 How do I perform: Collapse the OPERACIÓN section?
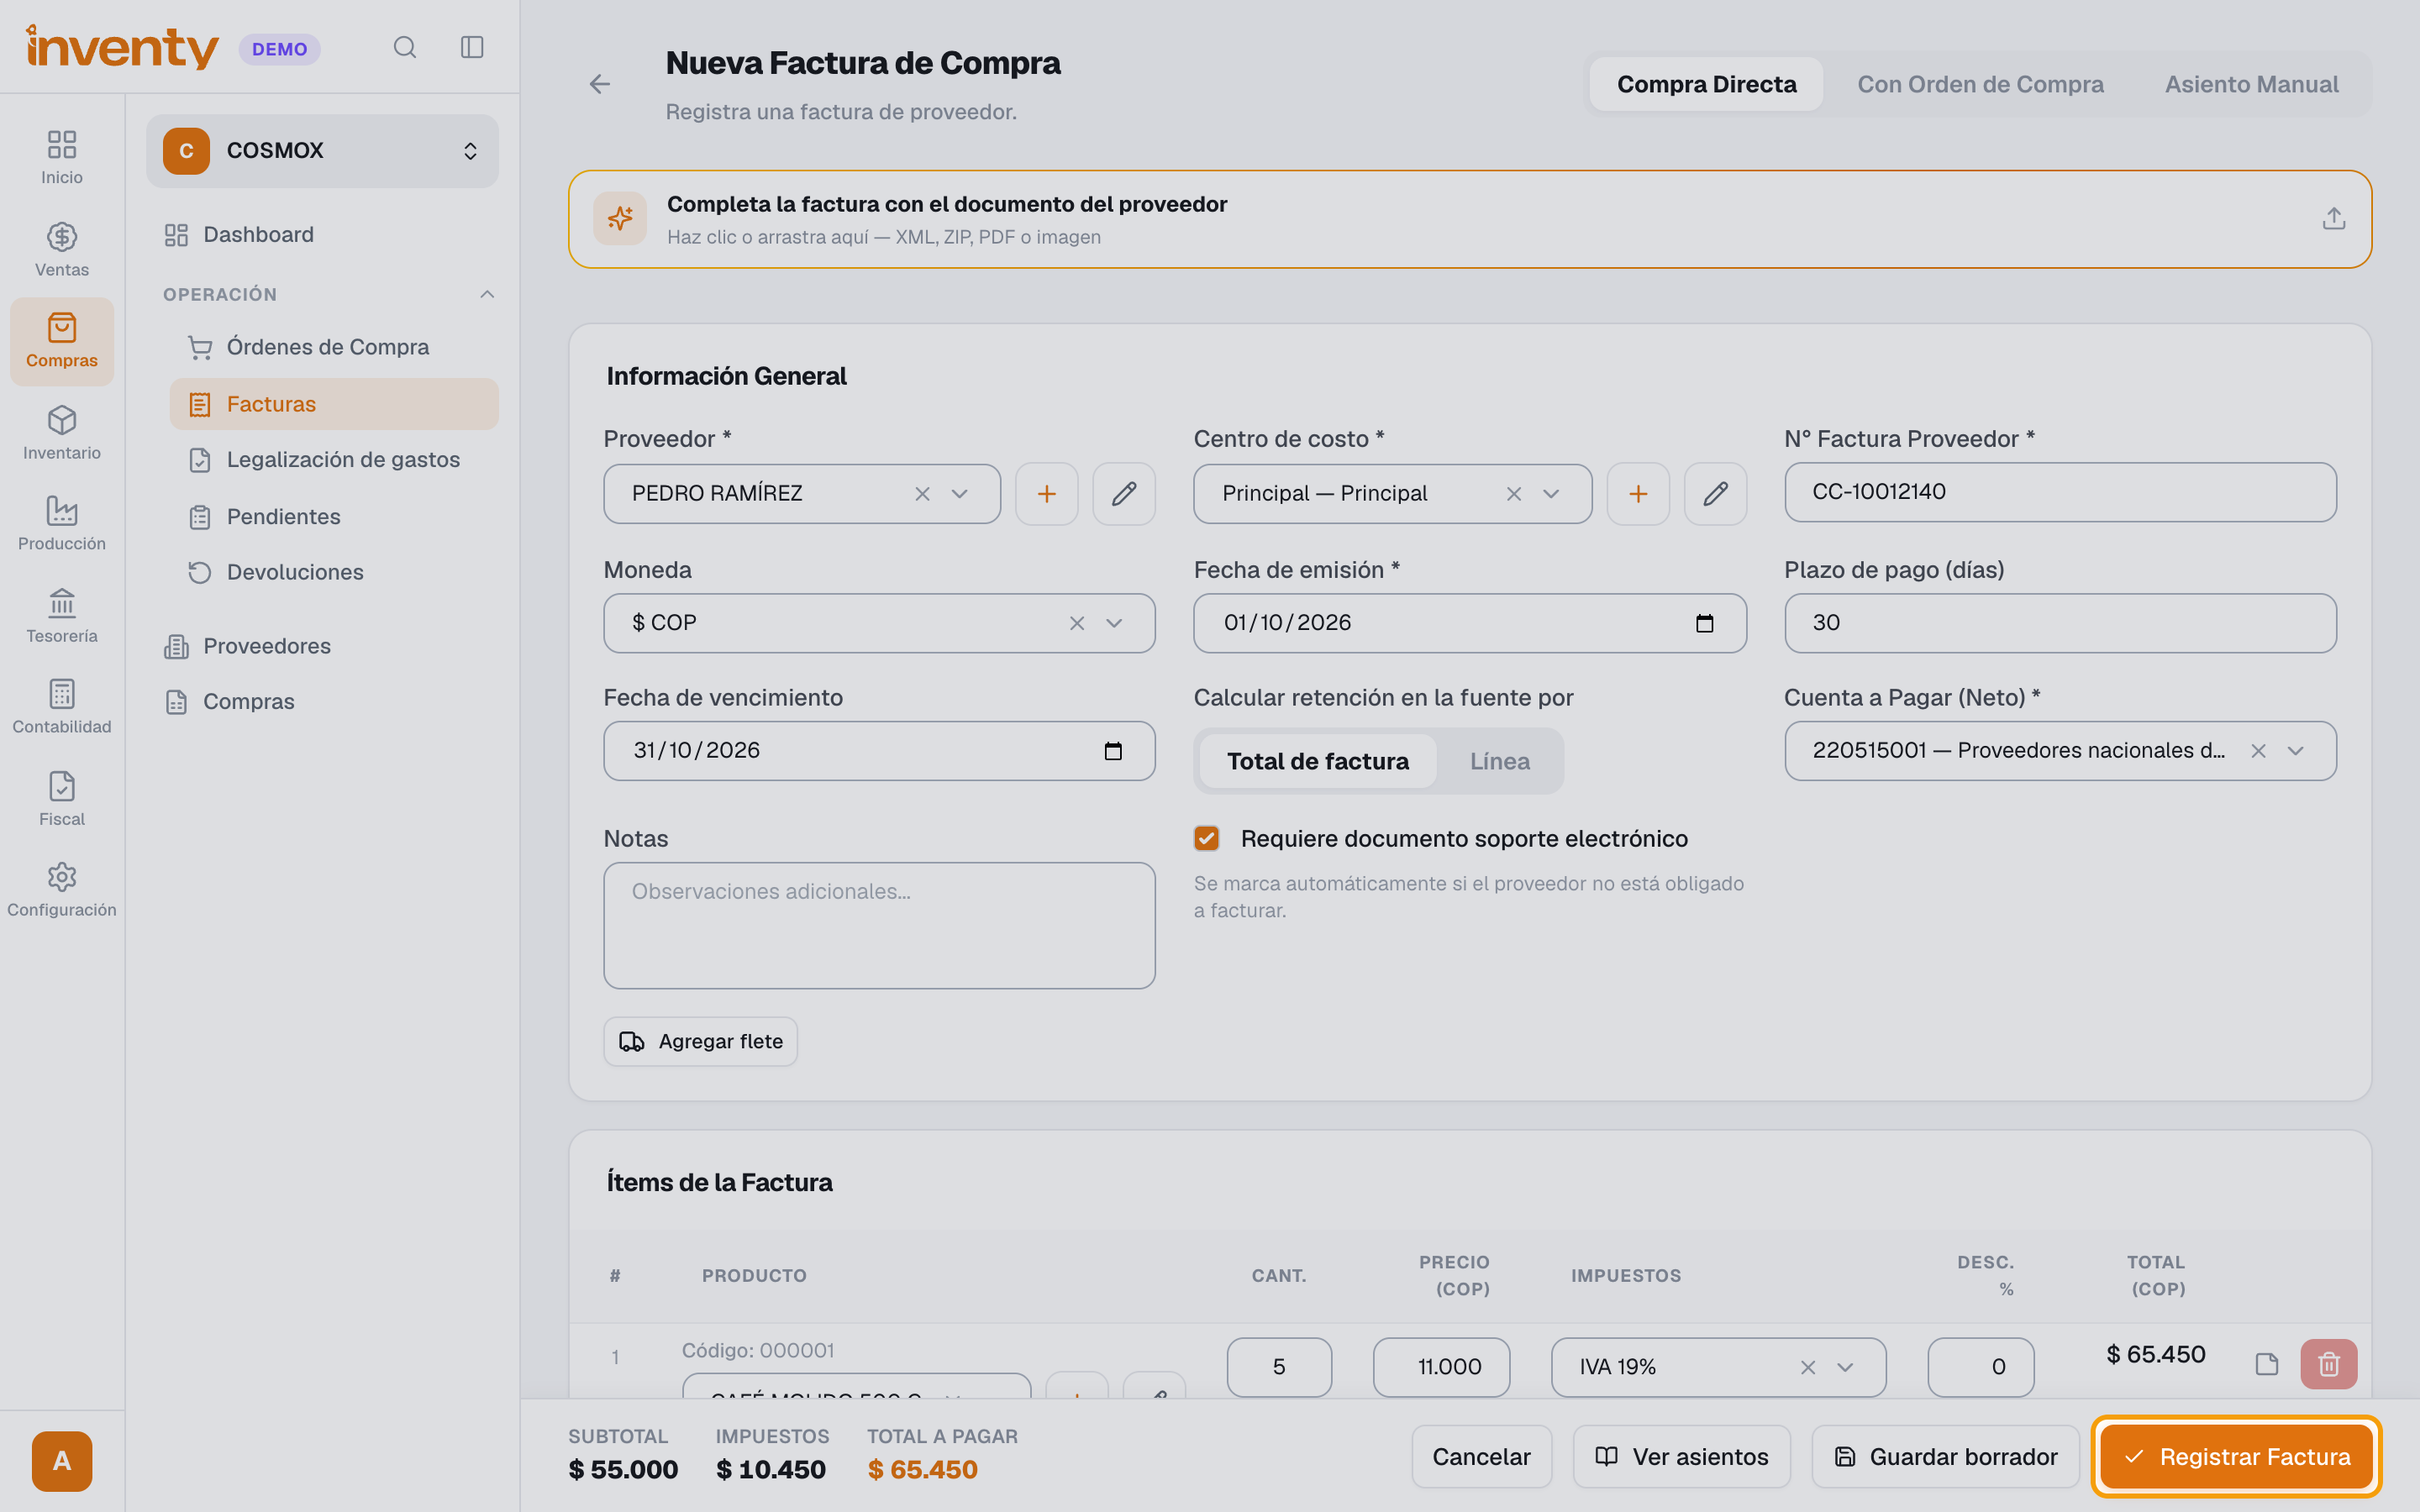[x=487, y=294]
